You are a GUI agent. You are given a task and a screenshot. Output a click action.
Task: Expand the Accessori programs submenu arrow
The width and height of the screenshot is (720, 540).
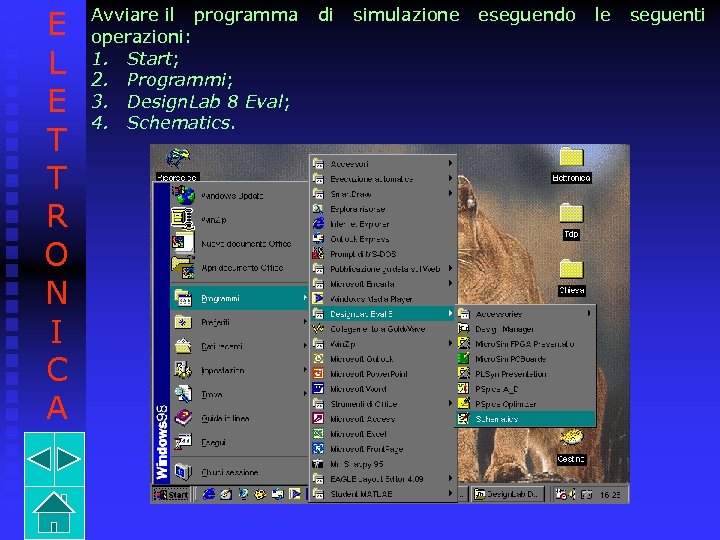450,163
